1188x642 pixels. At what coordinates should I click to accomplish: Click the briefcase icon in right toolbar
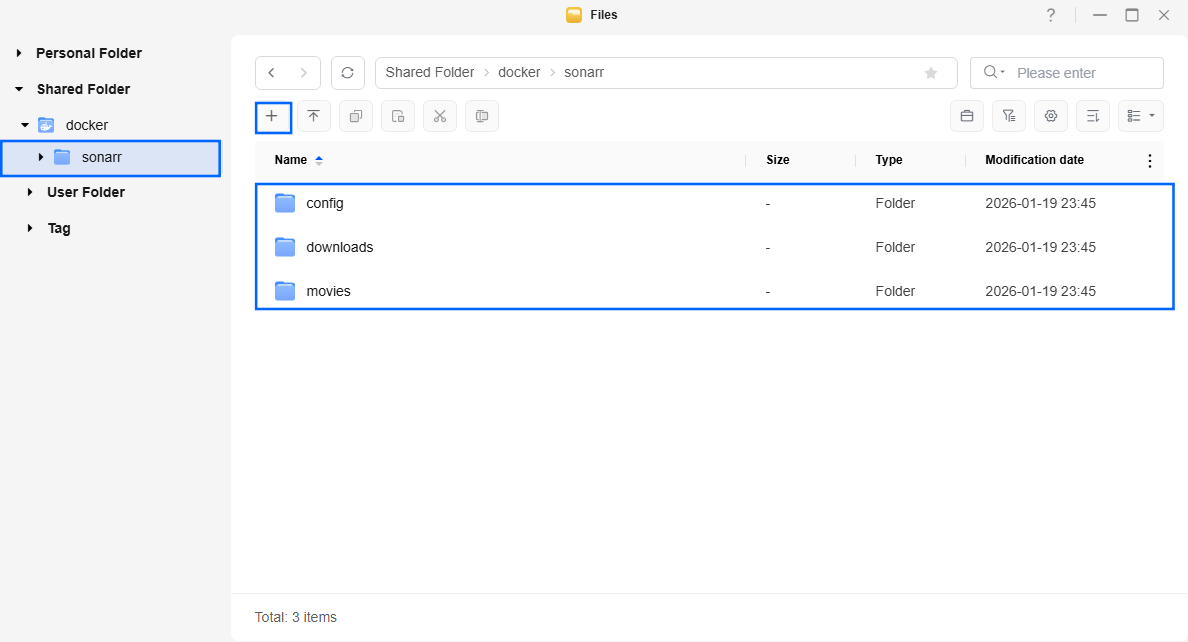click(966, 116)
